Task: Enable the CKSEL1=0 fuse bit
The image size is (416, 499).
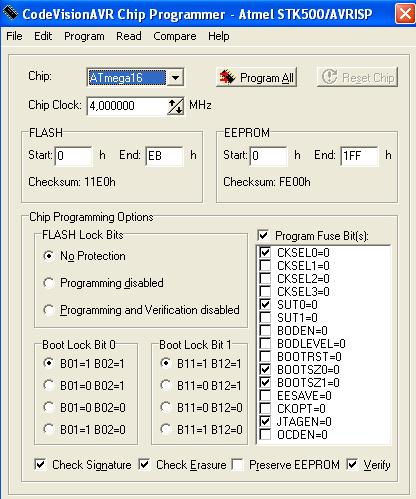Action: pos(265,265)
